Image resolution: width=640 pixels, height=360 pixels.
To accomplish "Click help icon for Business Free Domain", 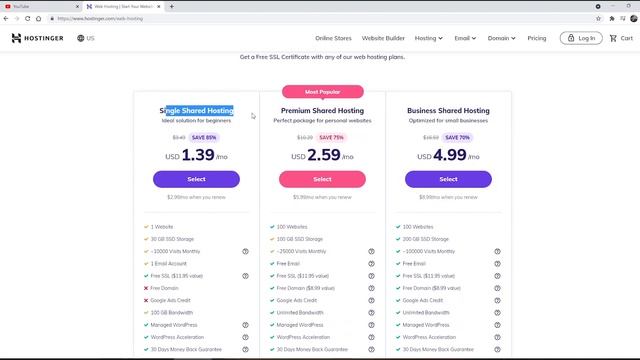I will 497,288.
